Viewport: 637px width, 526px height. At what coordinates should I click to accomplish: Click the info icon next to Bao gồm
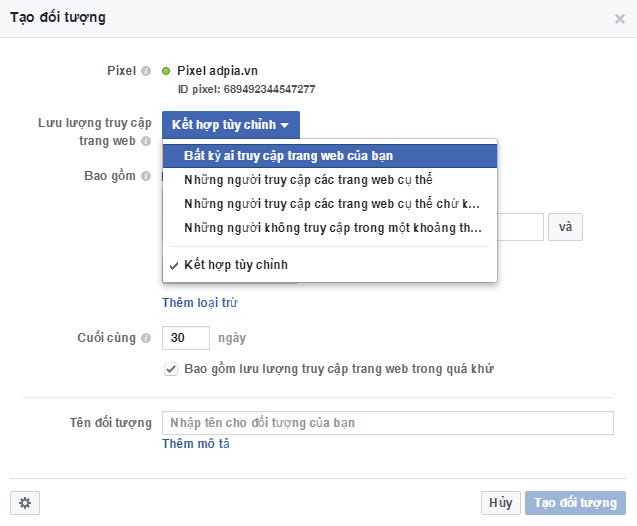coord(146,176)
